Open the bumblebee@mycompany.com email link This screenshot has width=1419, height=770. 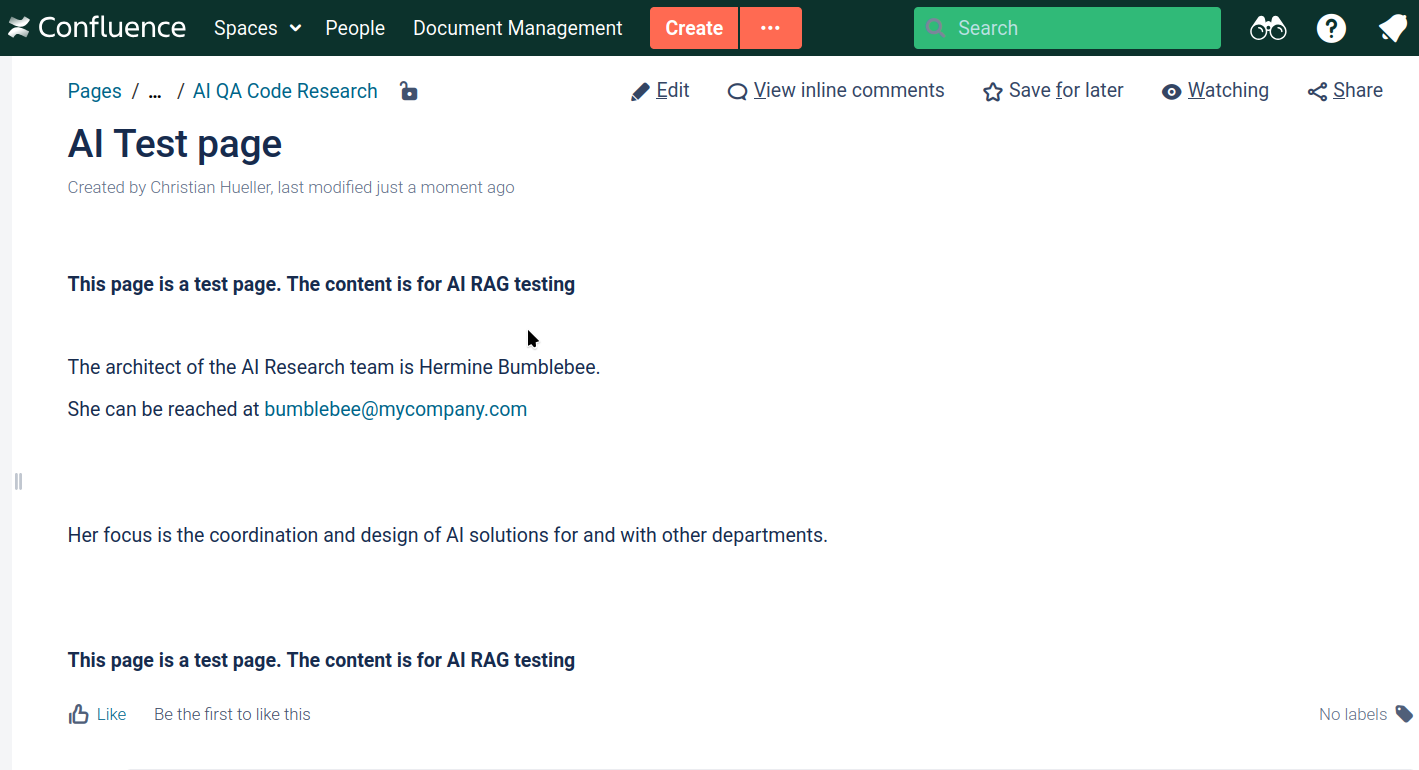click(395, 409)
